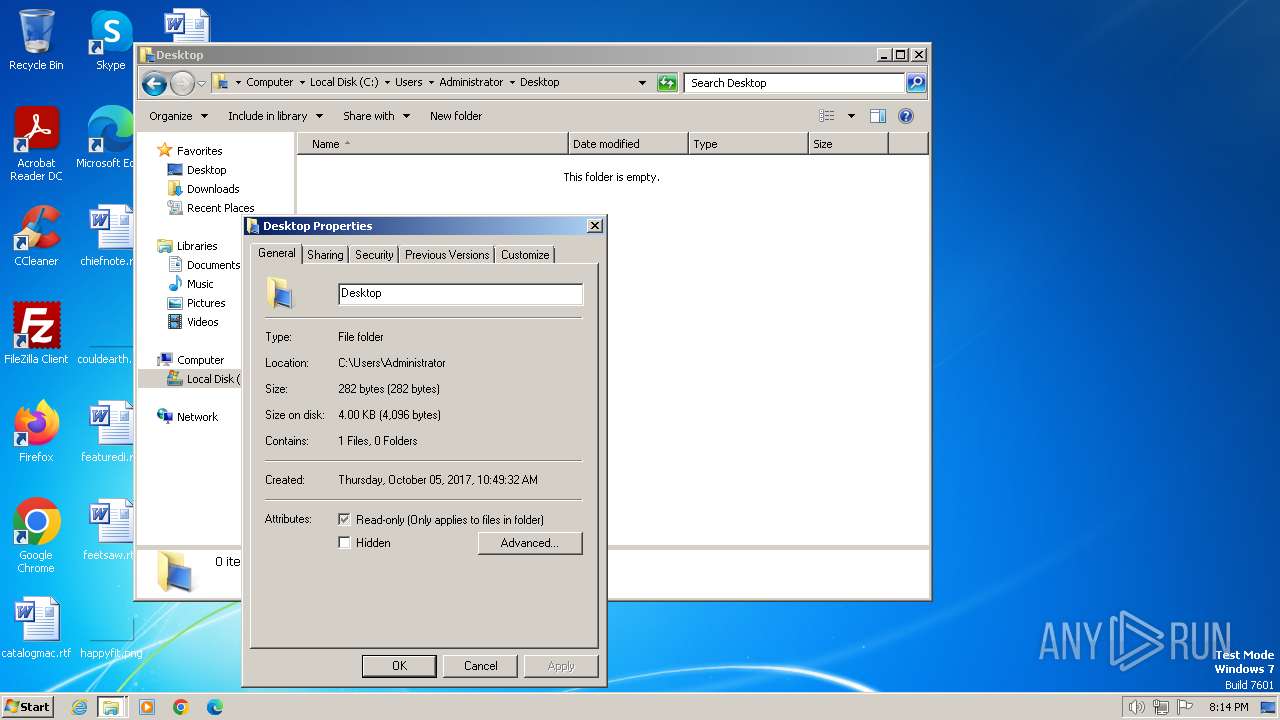Click Edge icon in taskbar
Viewport: 1280px width, 720px height.
point(214,707)
